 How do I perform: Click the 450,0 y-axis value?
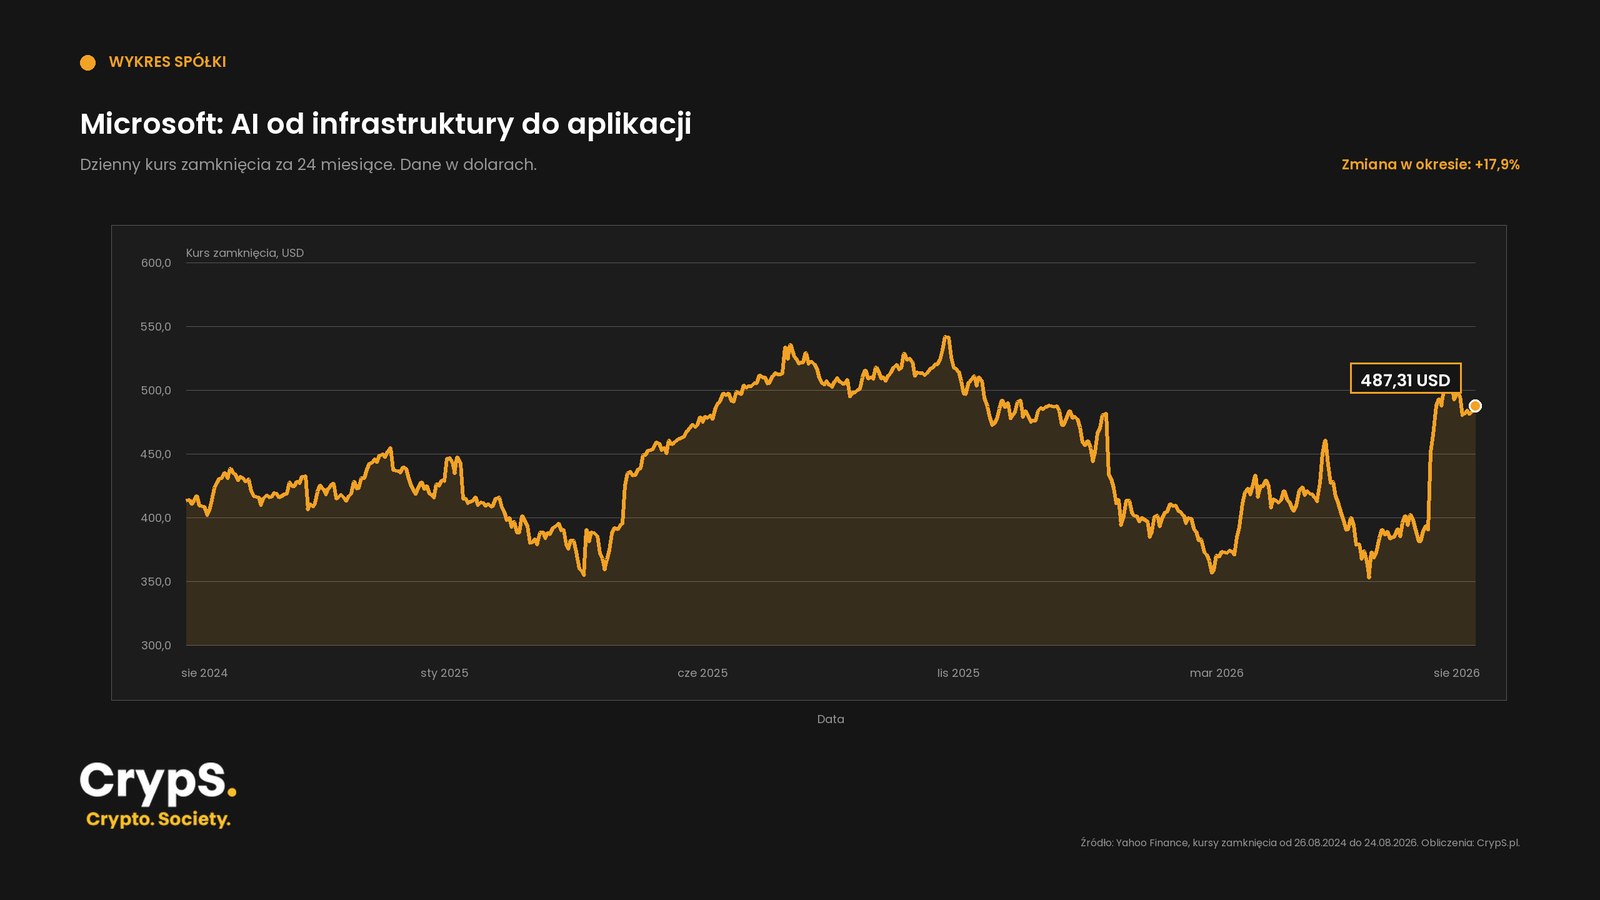(x=156, y=454)
